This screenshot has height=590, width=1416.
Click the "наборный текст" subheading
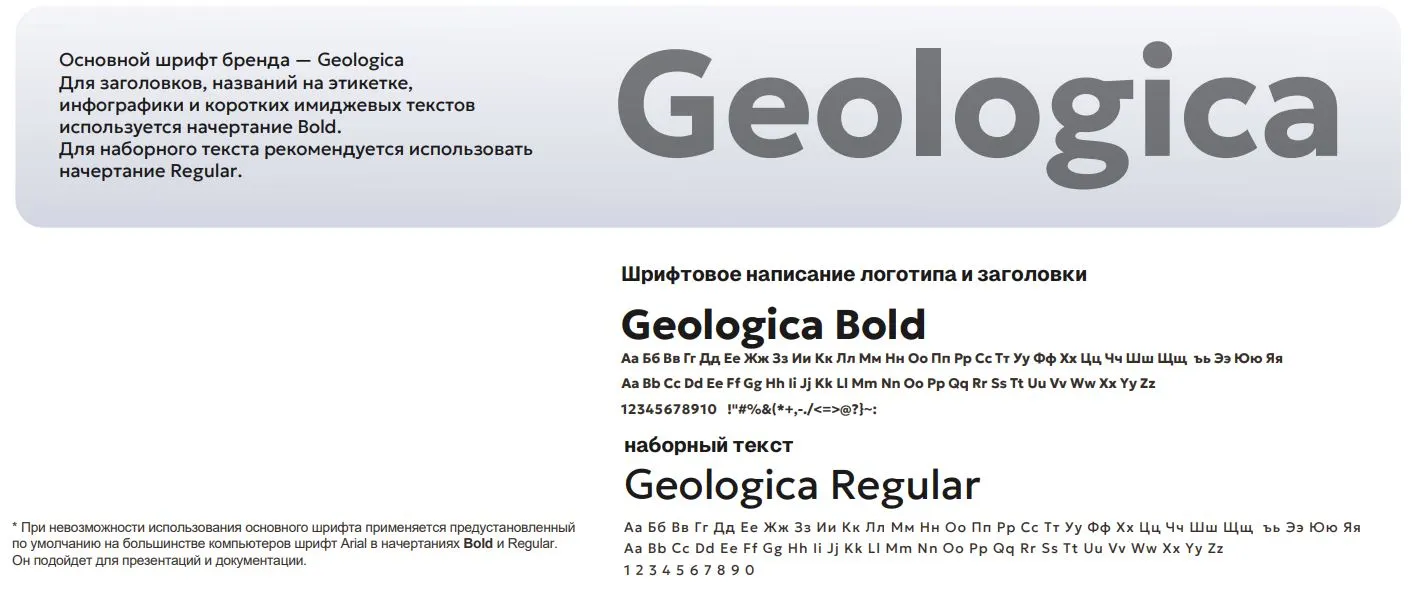pos(708,446)
